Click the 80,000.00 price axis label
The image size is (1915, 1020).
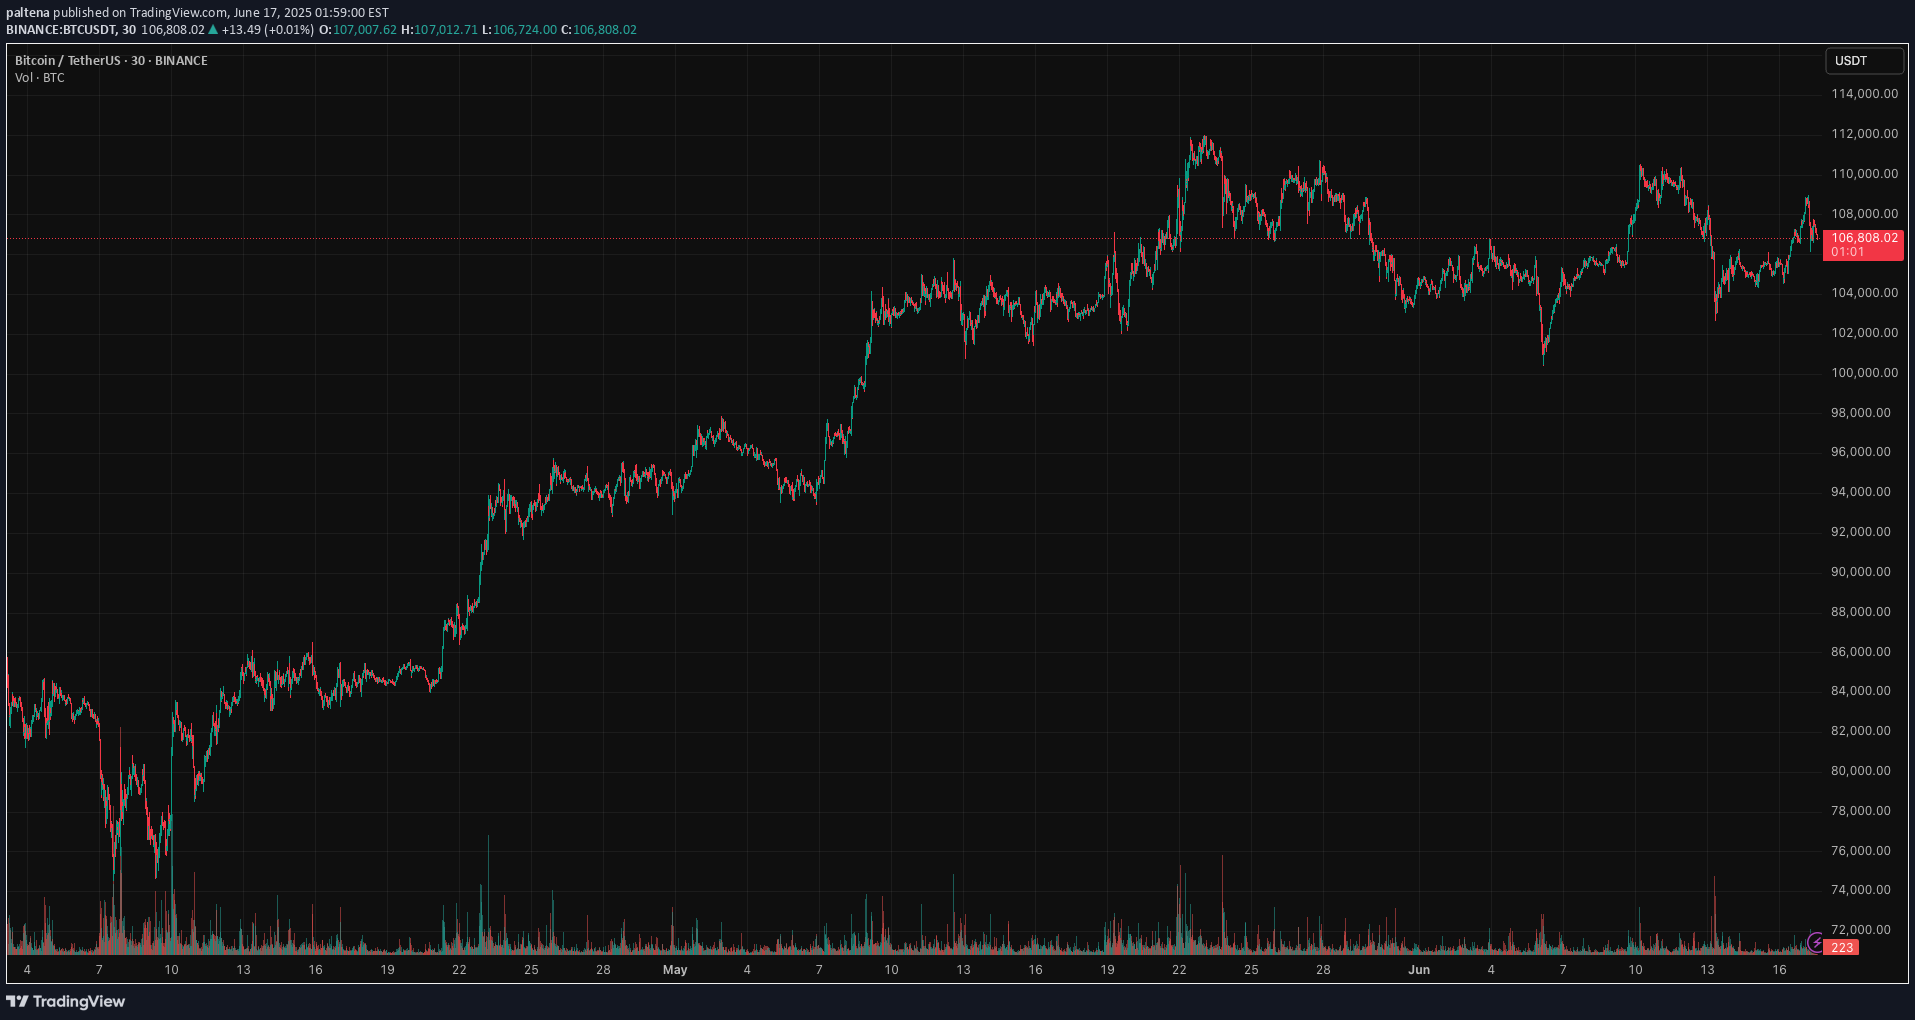click(x=1861, y=771)
